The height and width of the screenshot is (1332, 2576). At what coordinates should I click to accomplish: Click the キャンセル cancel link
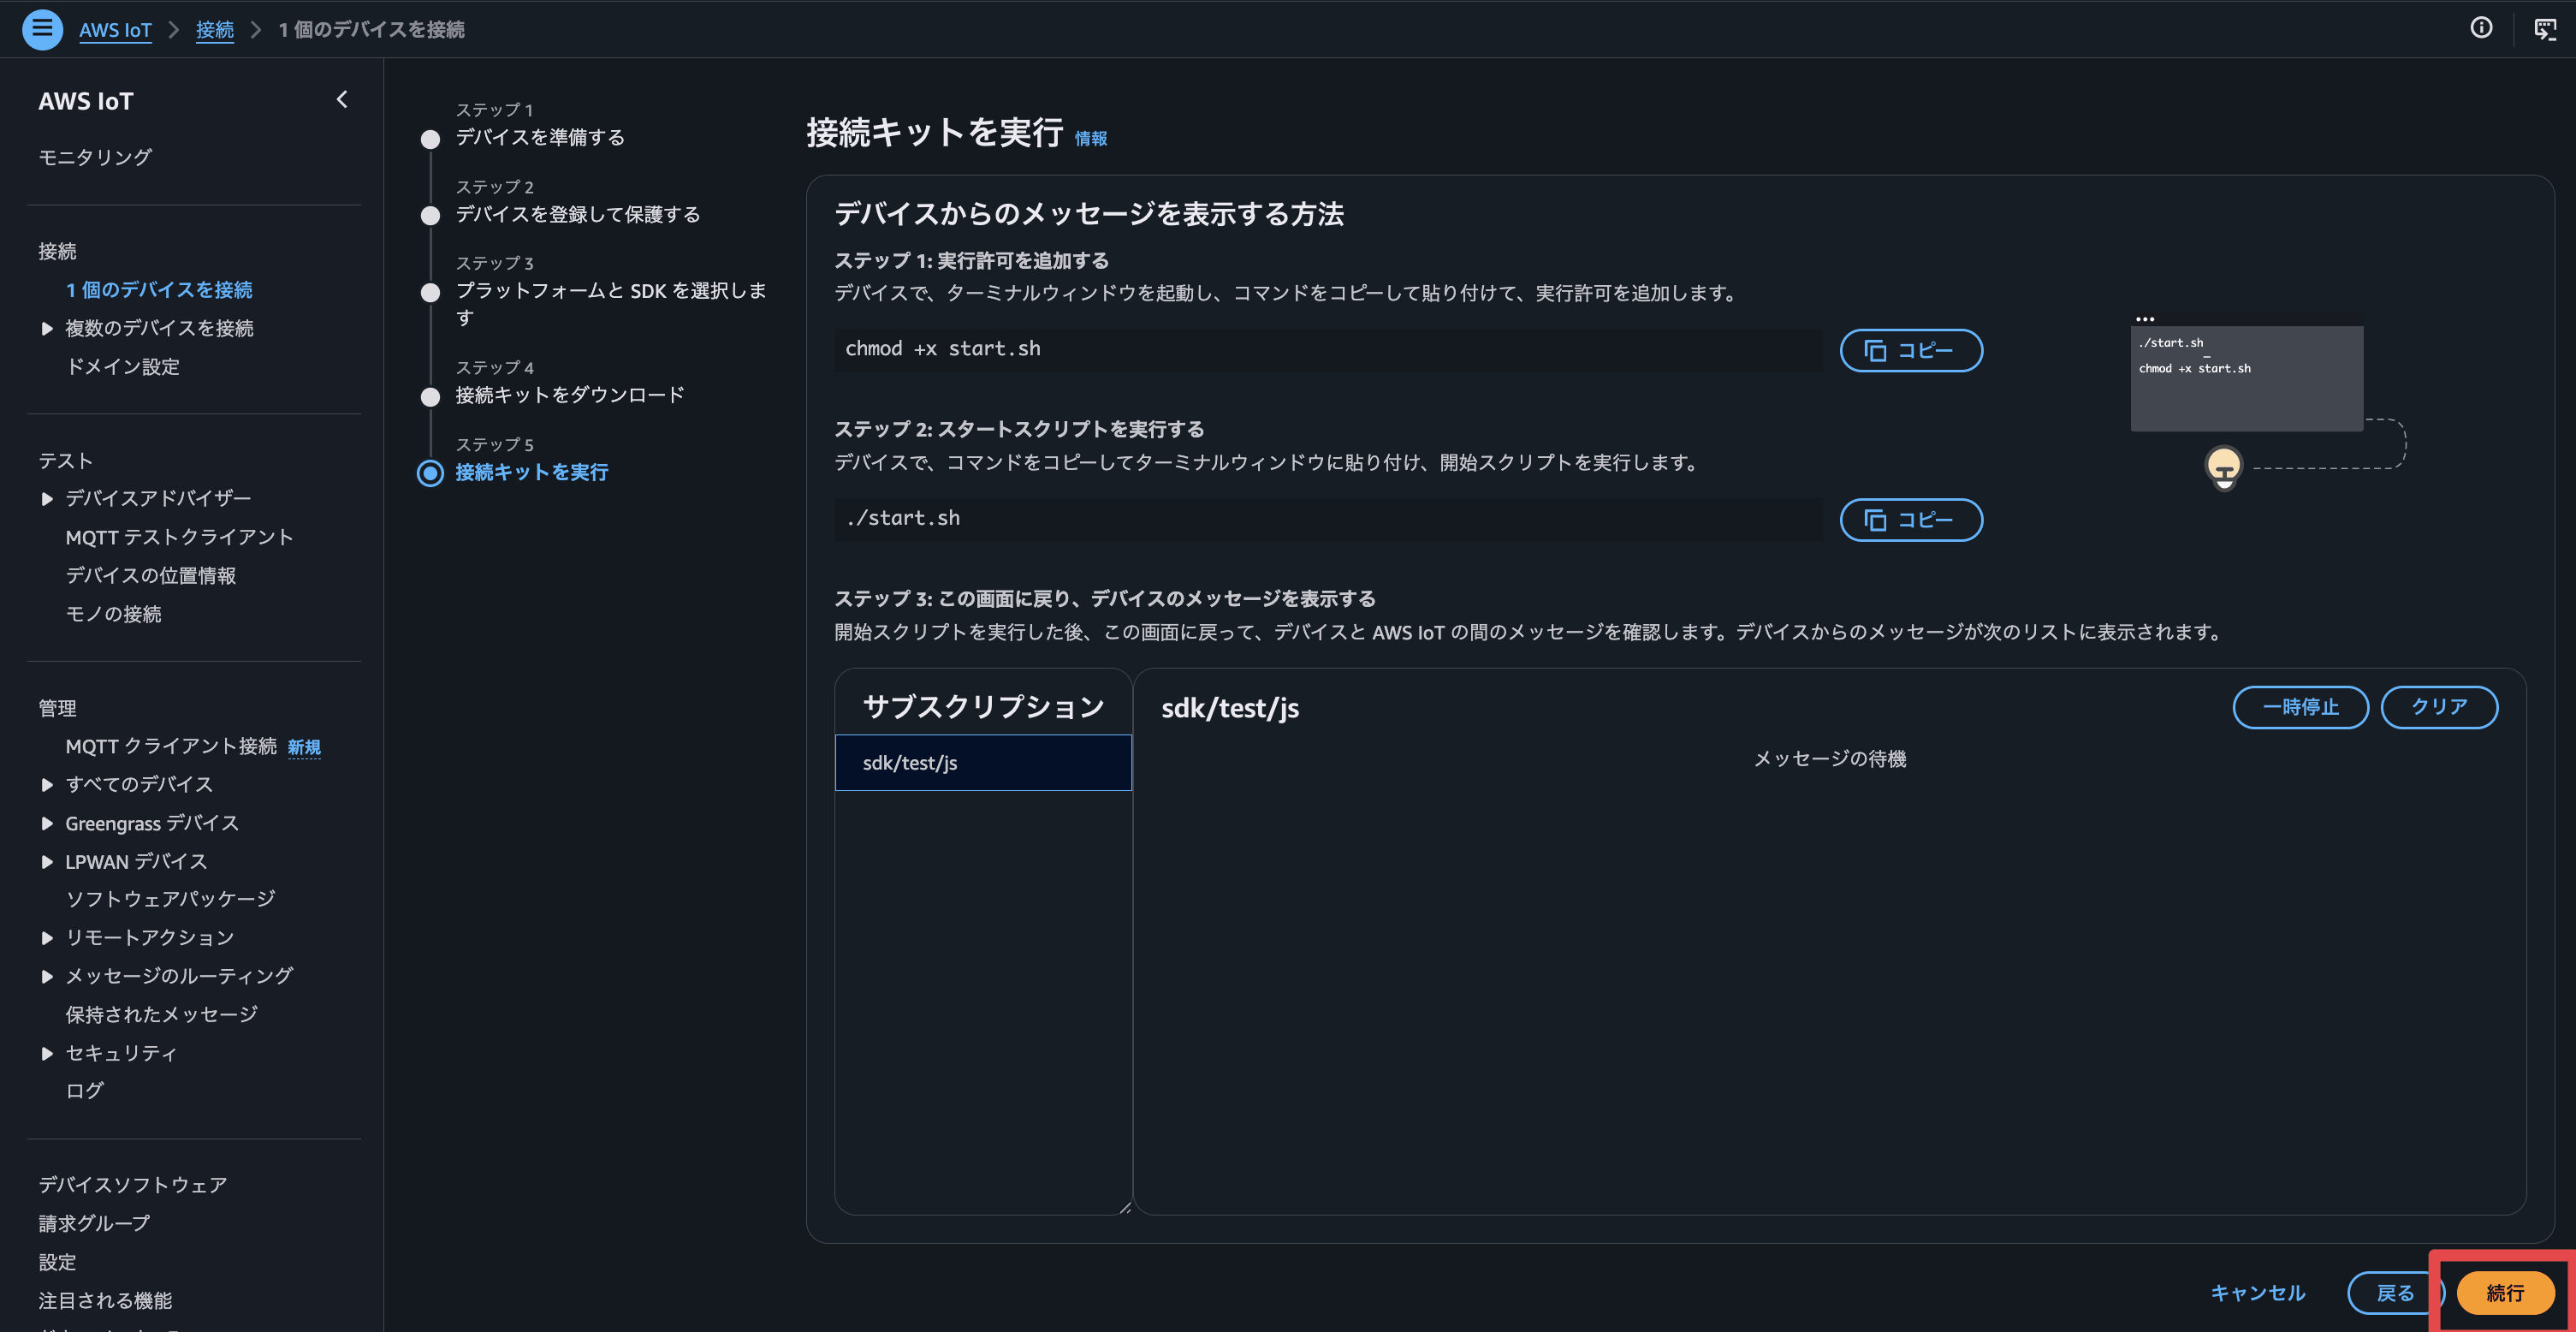[x=2257, y=1293]
